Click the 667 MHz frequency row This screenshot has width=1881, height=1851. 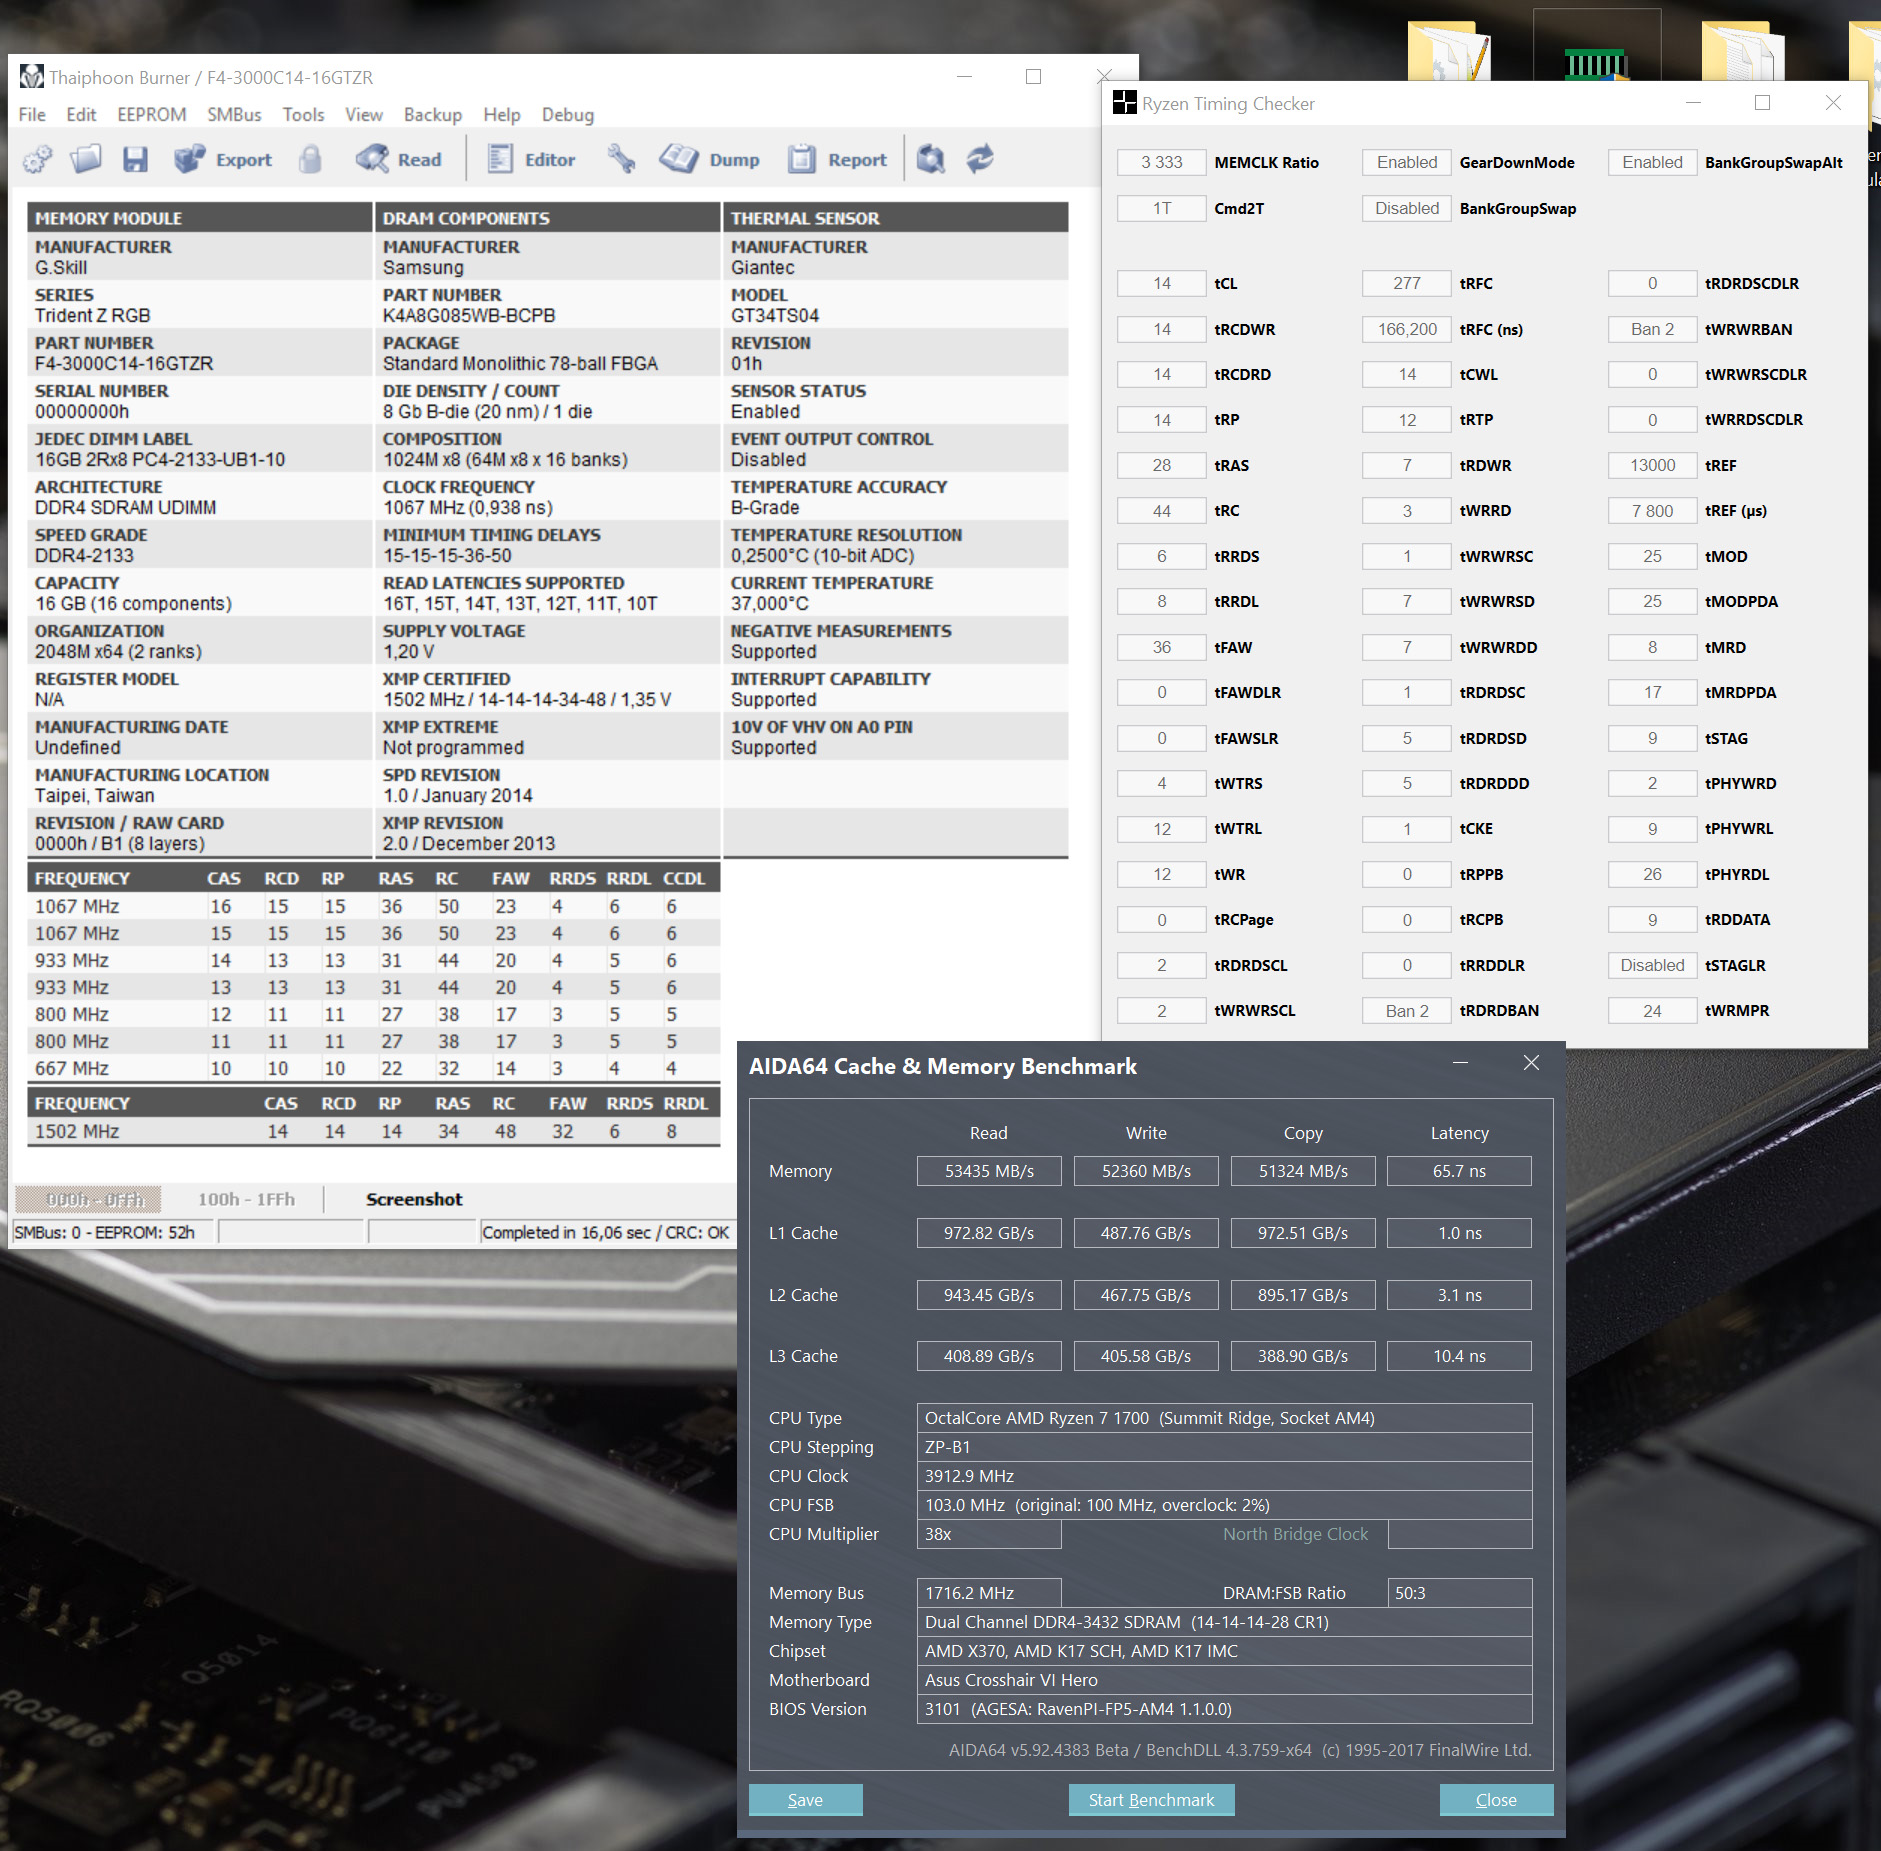(373, 1068)
